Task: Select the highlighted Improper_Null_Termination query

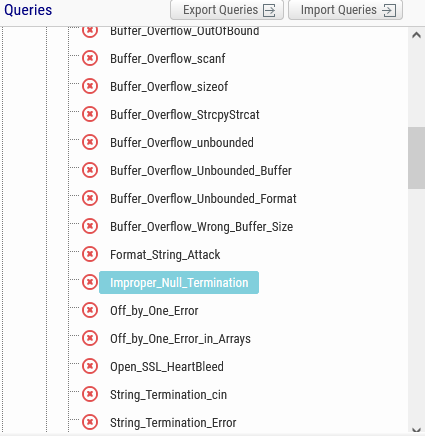Action: pyautogui.click(x=179, y=283)
